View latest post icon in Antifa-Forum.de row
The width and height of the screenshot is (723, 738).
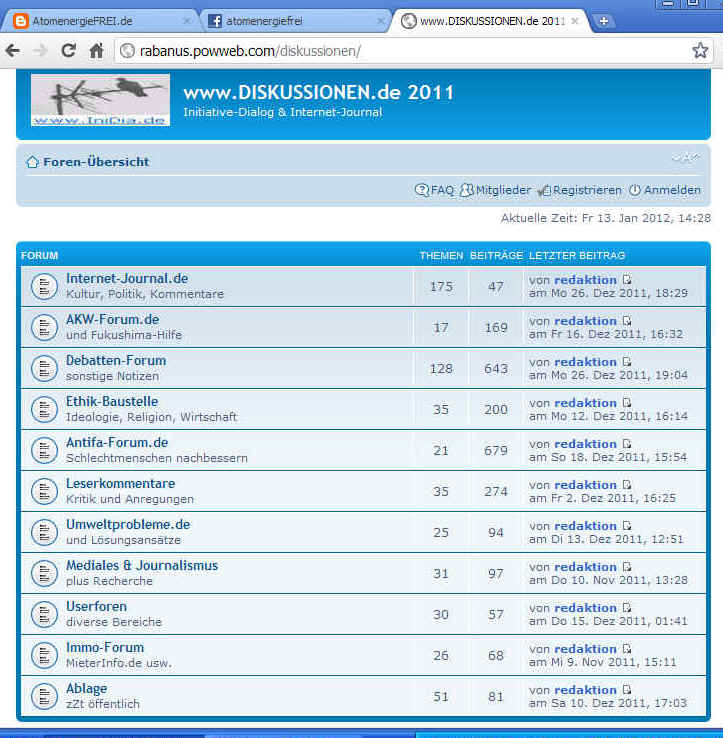627,443
